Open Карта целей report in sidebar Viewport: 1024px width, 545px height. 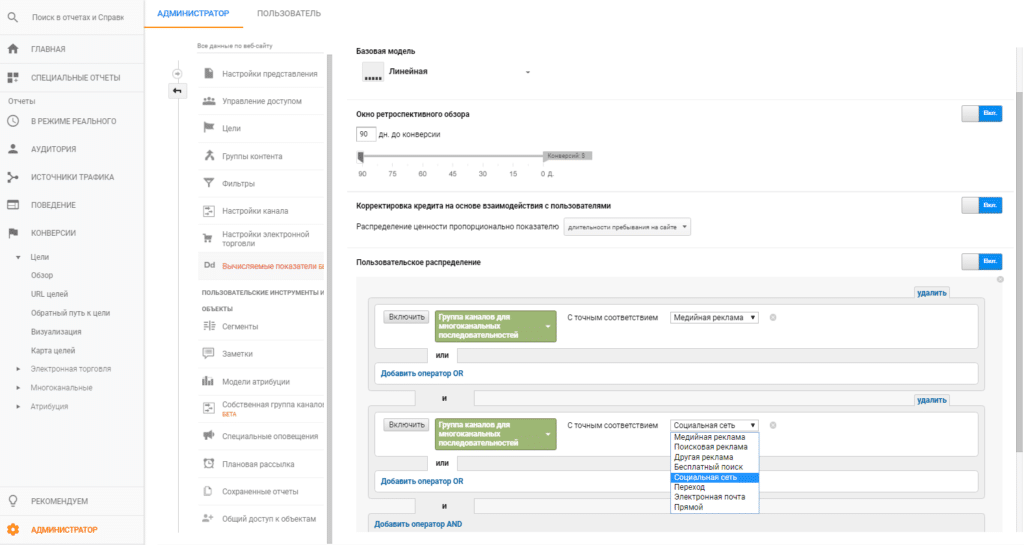[53, 350]
